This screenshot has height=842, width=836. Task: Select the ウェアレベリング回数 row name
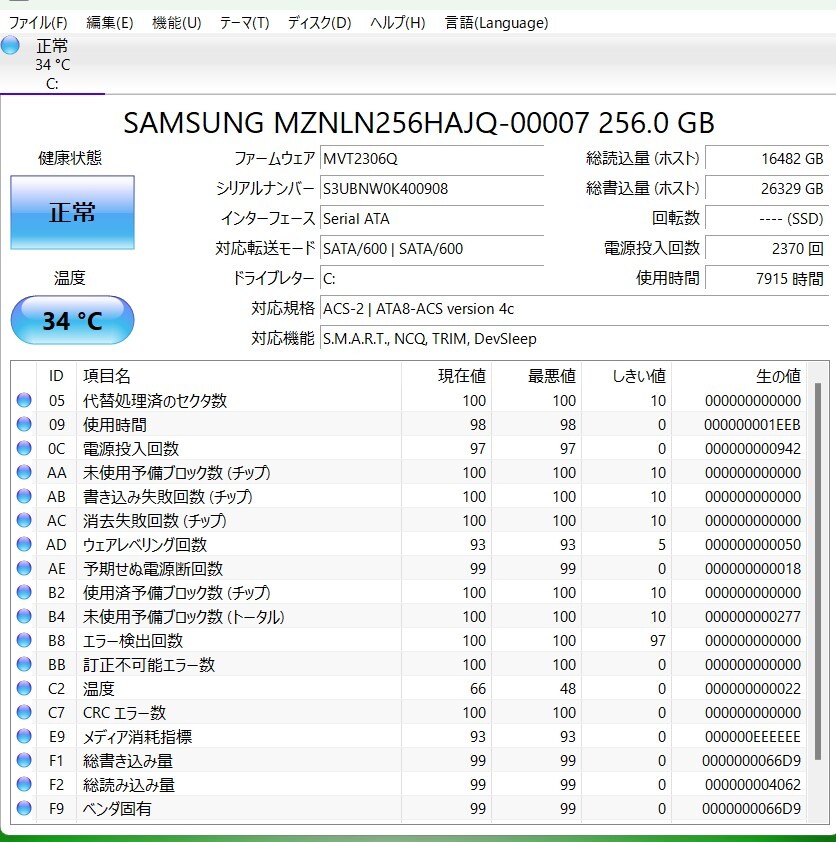pos(145,545)
